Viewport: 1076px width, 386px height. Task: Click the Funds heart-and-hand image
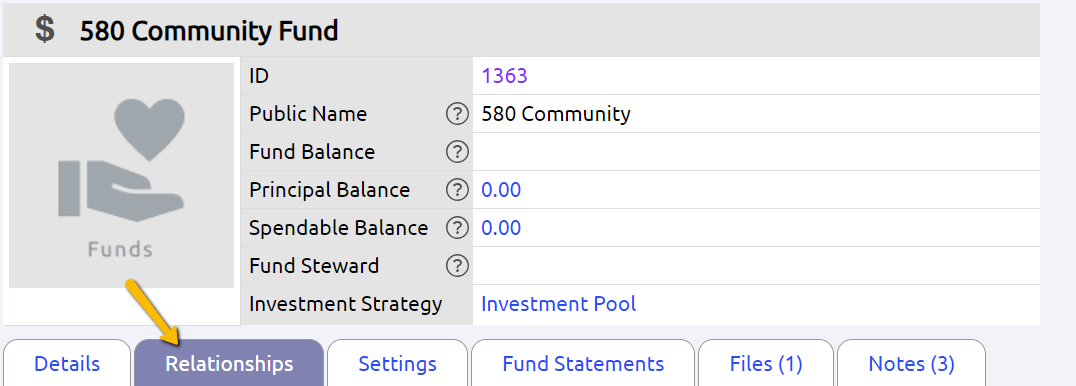[x=121, y=175]
